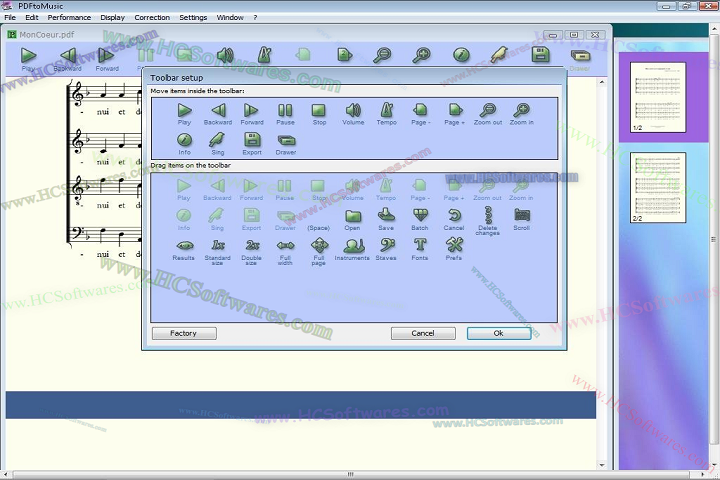The width and height of the screenshot is (720, 480).
Task: Open the Window menu
Action: [x=230, y=17]
